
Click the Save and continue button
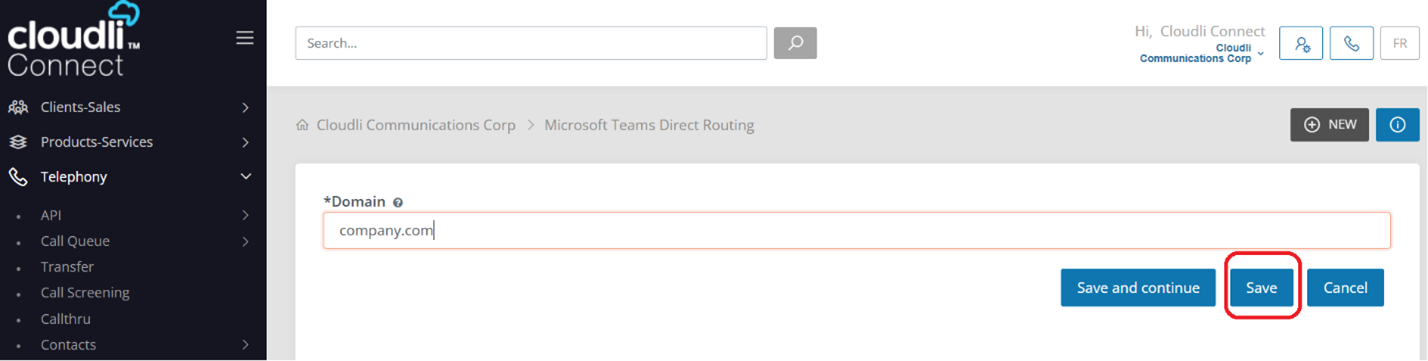(x=1138, y=287)
